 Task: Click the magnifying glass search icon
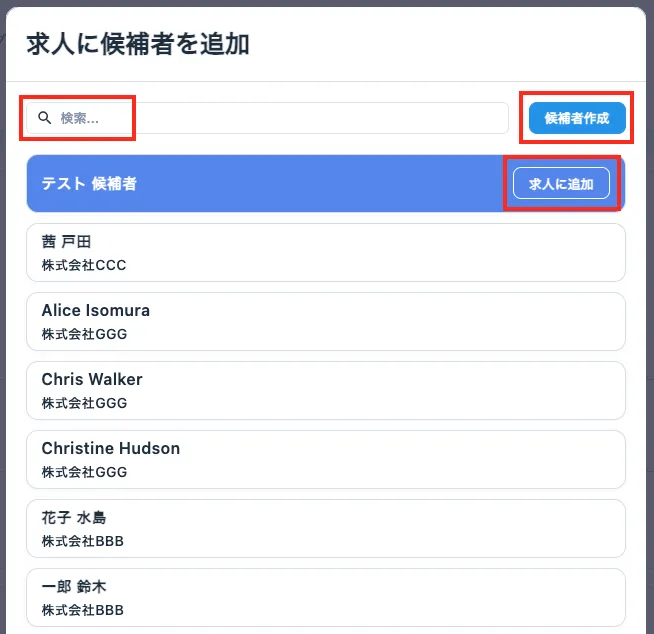pos(44,118)
